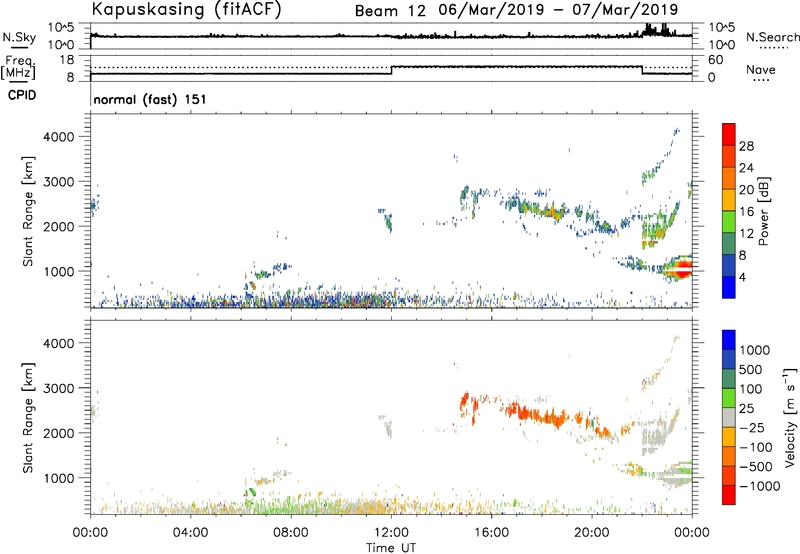Click the Freq. [MHz] axis label
The width and height of the screenshot is (800, 554).
click(18, 67)
